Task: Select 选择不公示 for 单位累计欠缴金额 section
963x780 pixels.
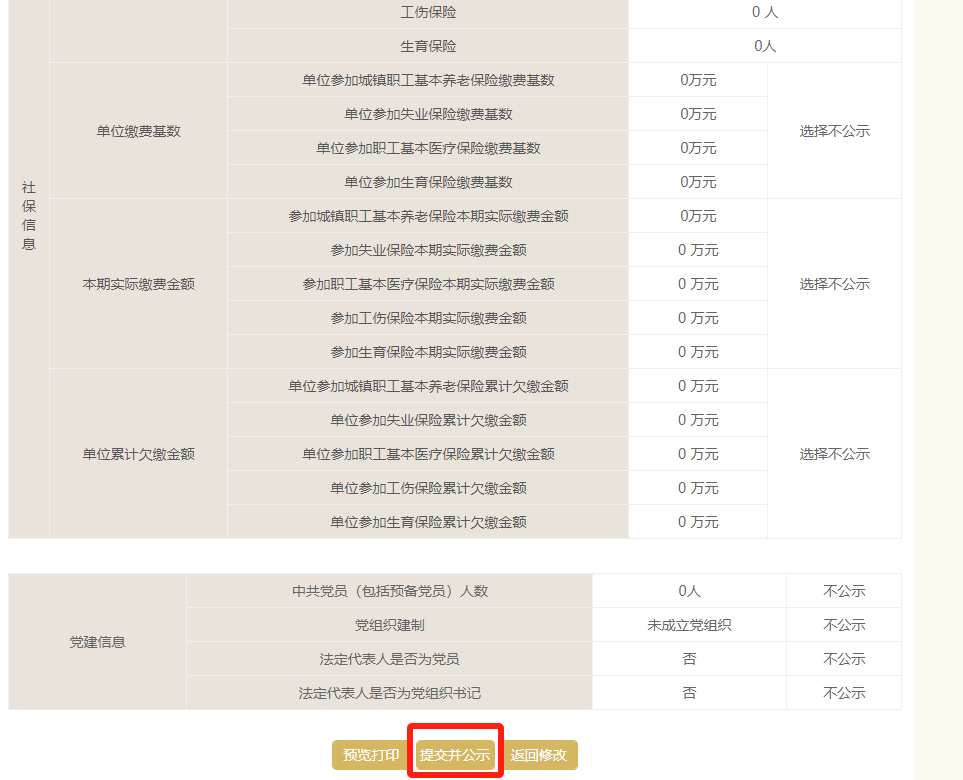Action: (835, 453)
